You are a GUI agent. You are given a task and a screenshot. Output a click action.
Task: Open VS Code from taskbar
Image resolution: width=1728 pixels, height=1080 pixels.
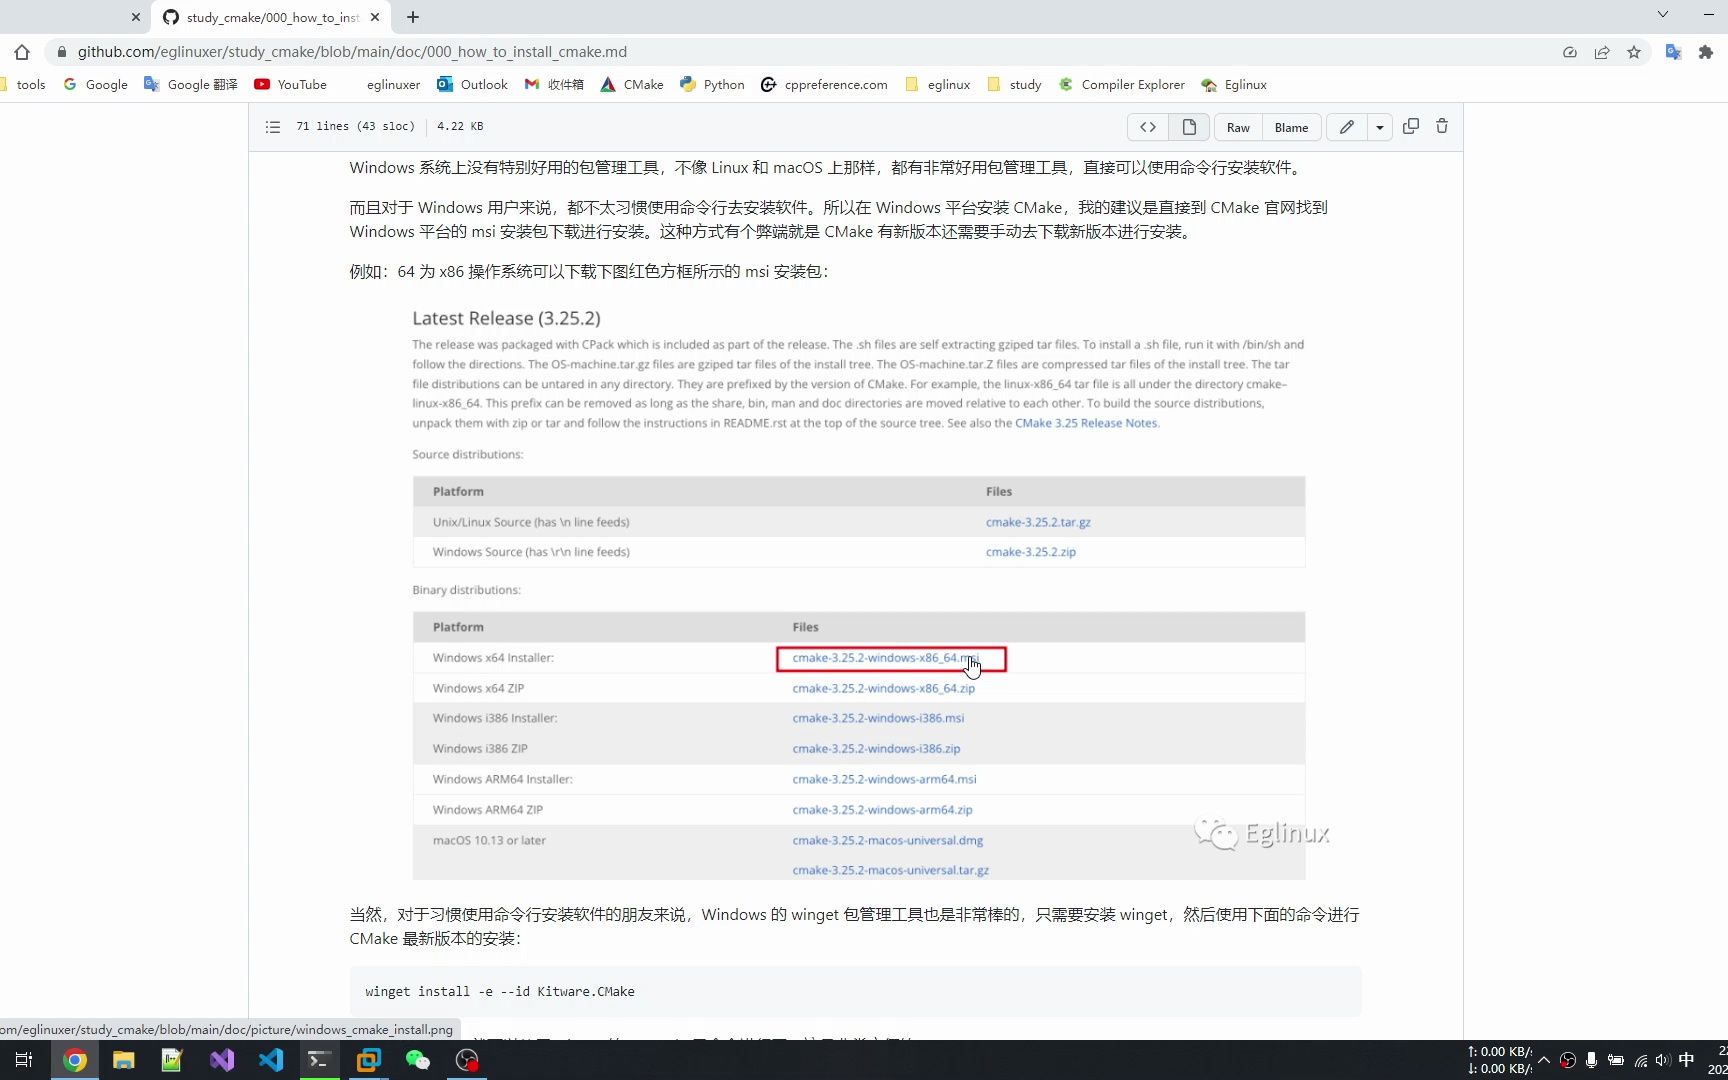click(270, 1060)
